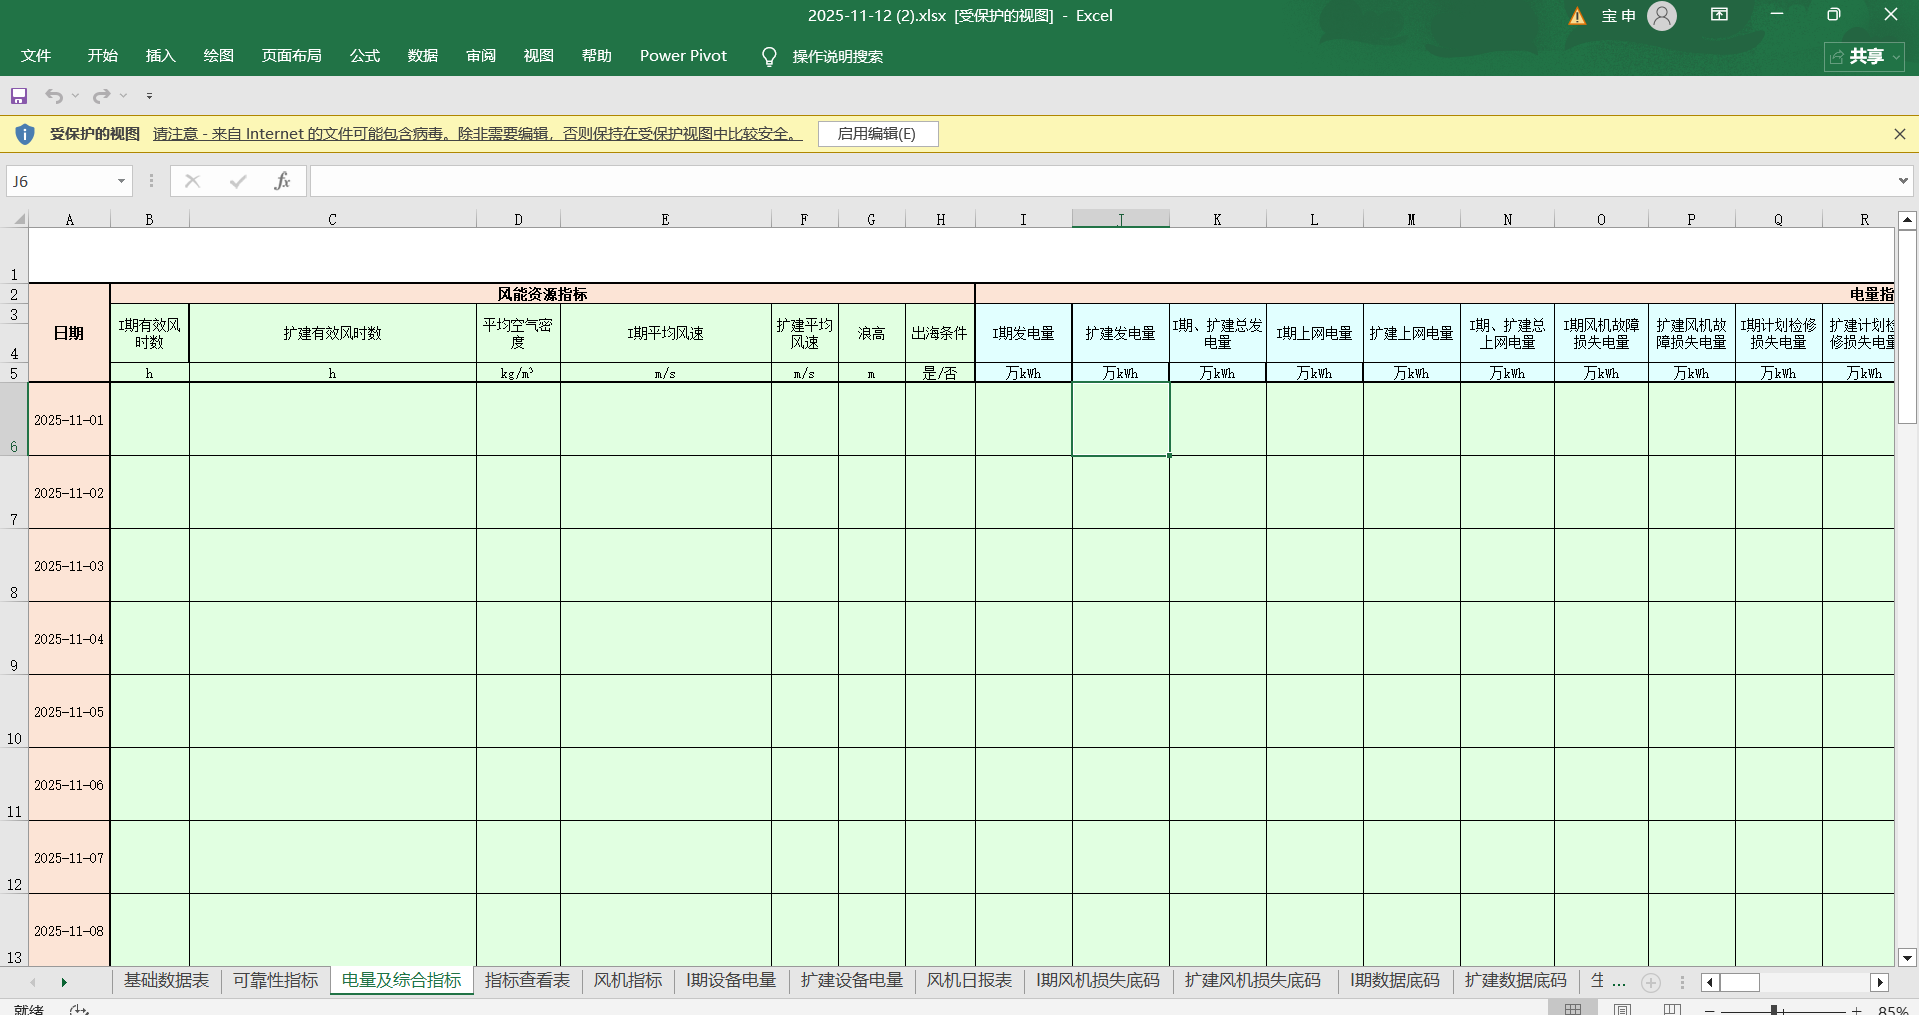1919x1015 pixels.
Task: Click the protected view warning link
Action: pos(477,134)
